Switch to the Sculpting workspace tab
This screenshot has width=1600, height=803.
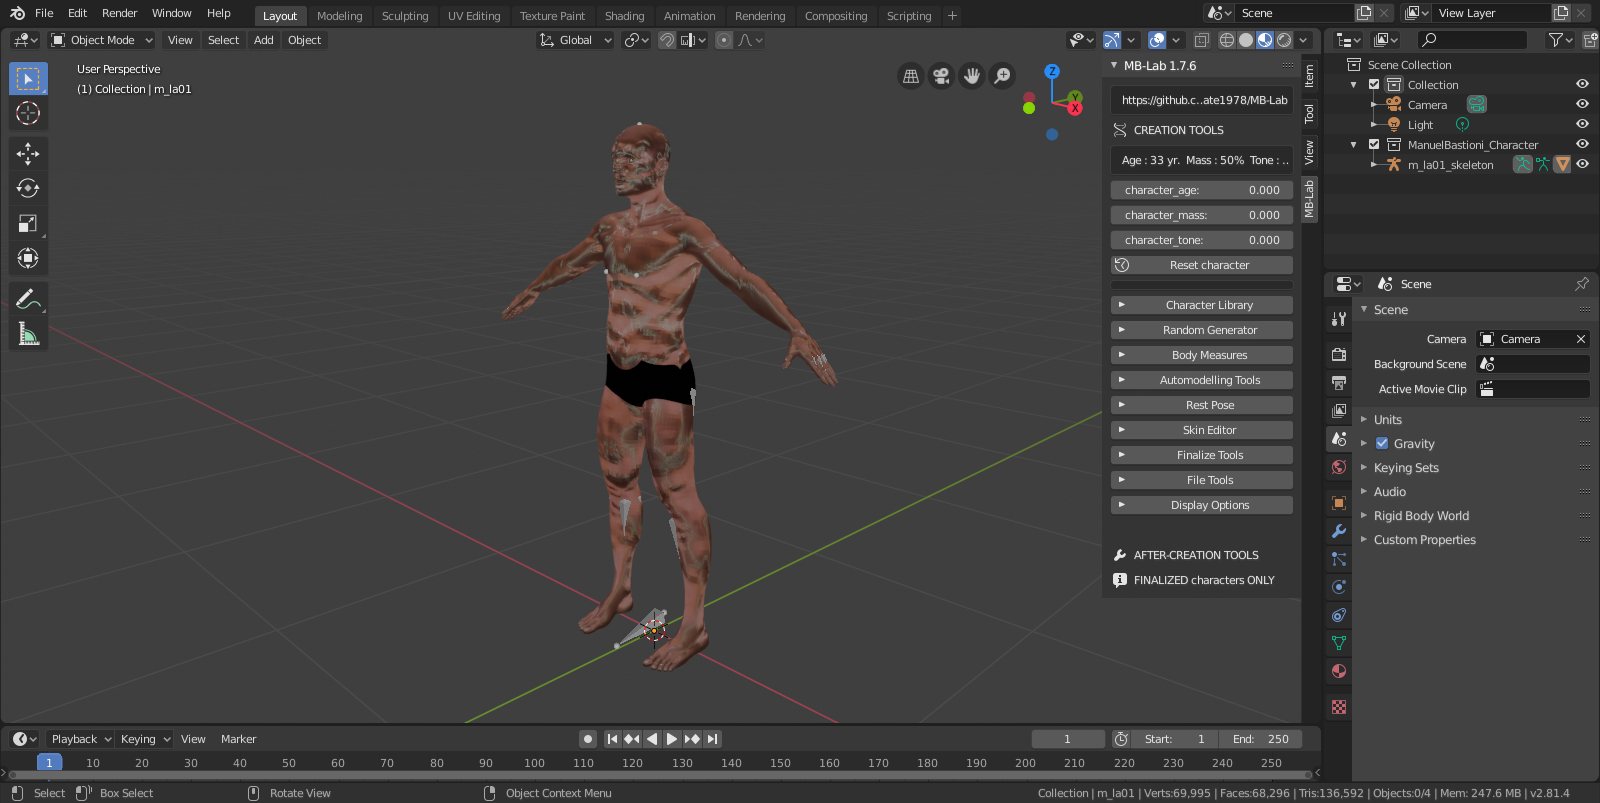click(x=405, y=16)
